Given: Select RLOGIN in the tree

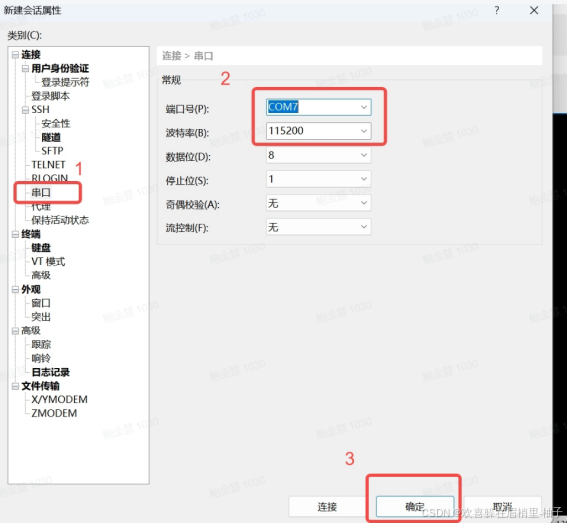Looking at the screenshot, I should (50, 178).
